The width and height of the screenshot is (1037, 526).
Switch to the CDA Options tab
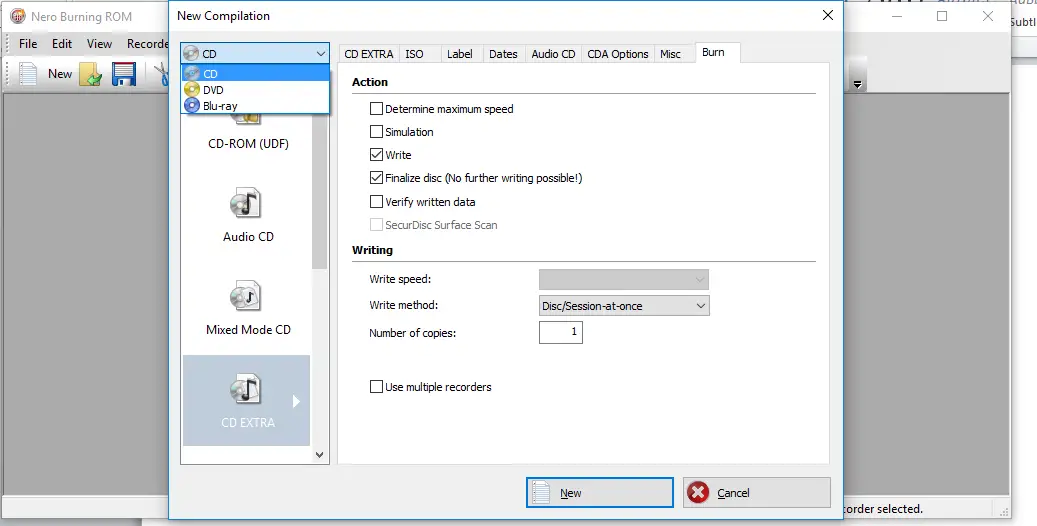[x=618, y=54]
